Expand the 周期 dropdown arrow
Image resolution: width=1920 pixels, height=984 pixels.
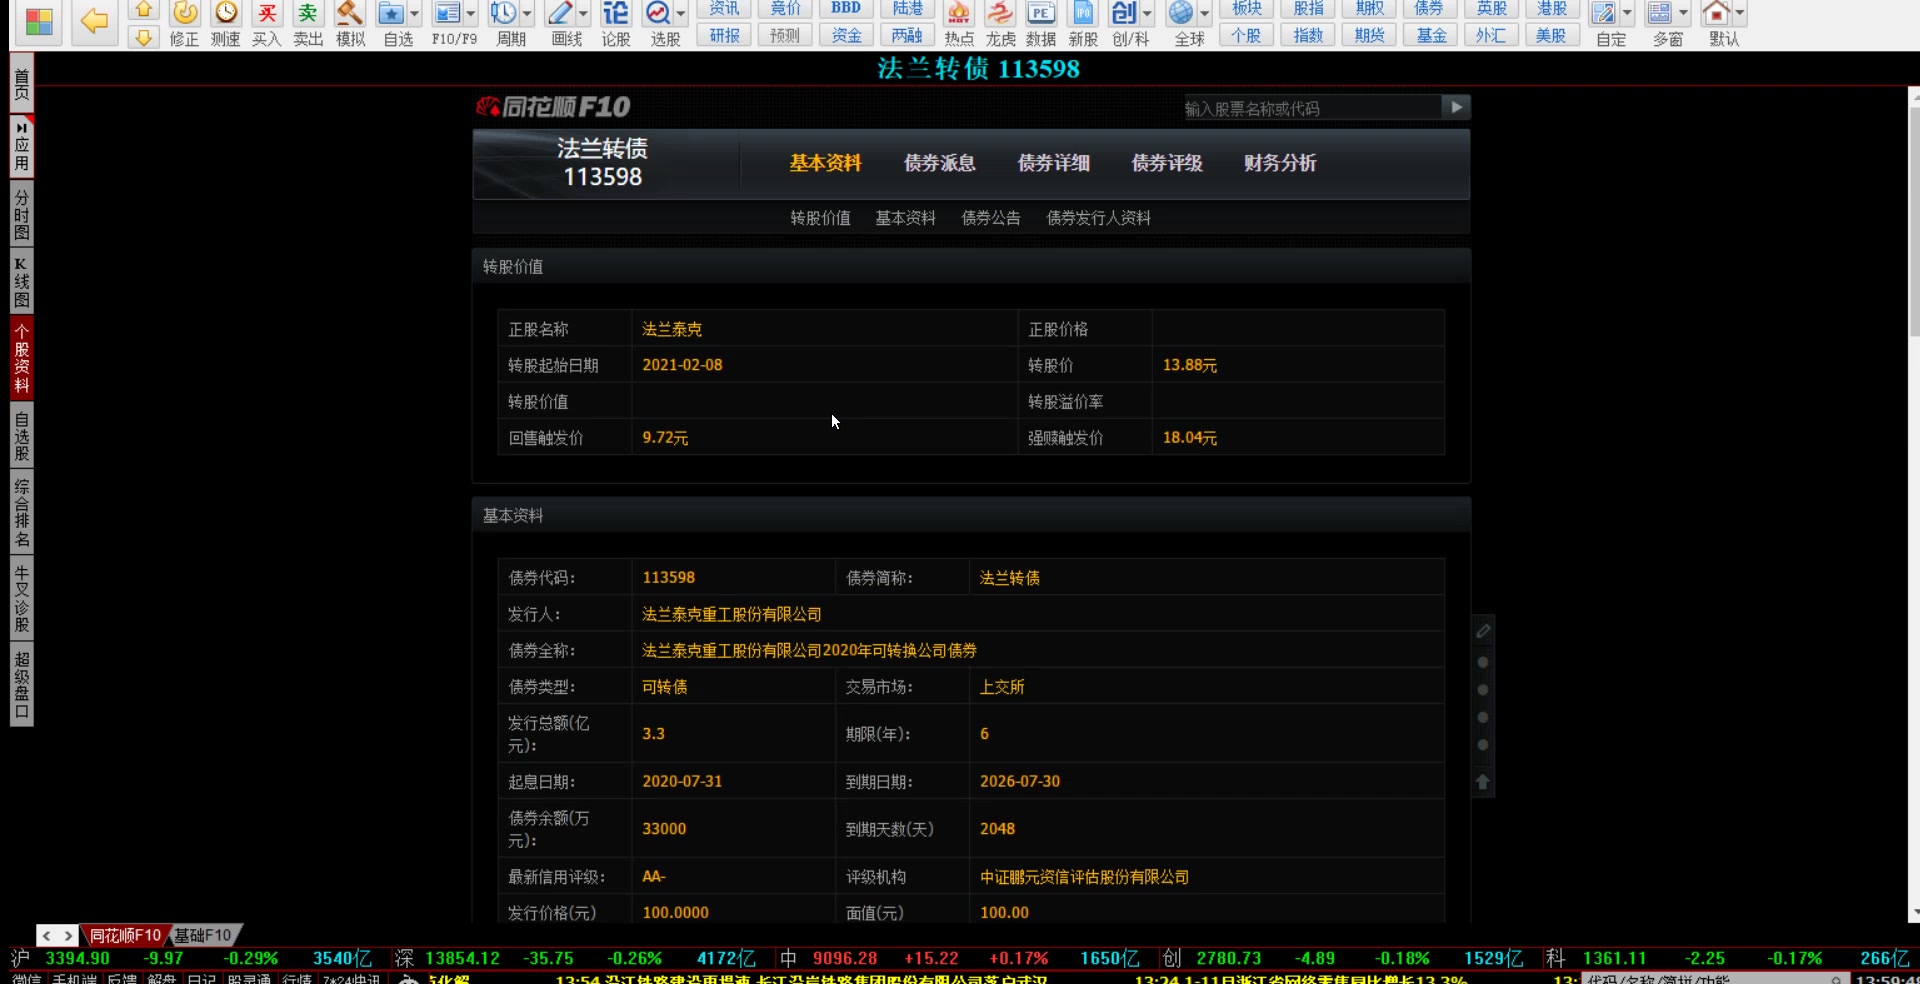pos(527,14)
